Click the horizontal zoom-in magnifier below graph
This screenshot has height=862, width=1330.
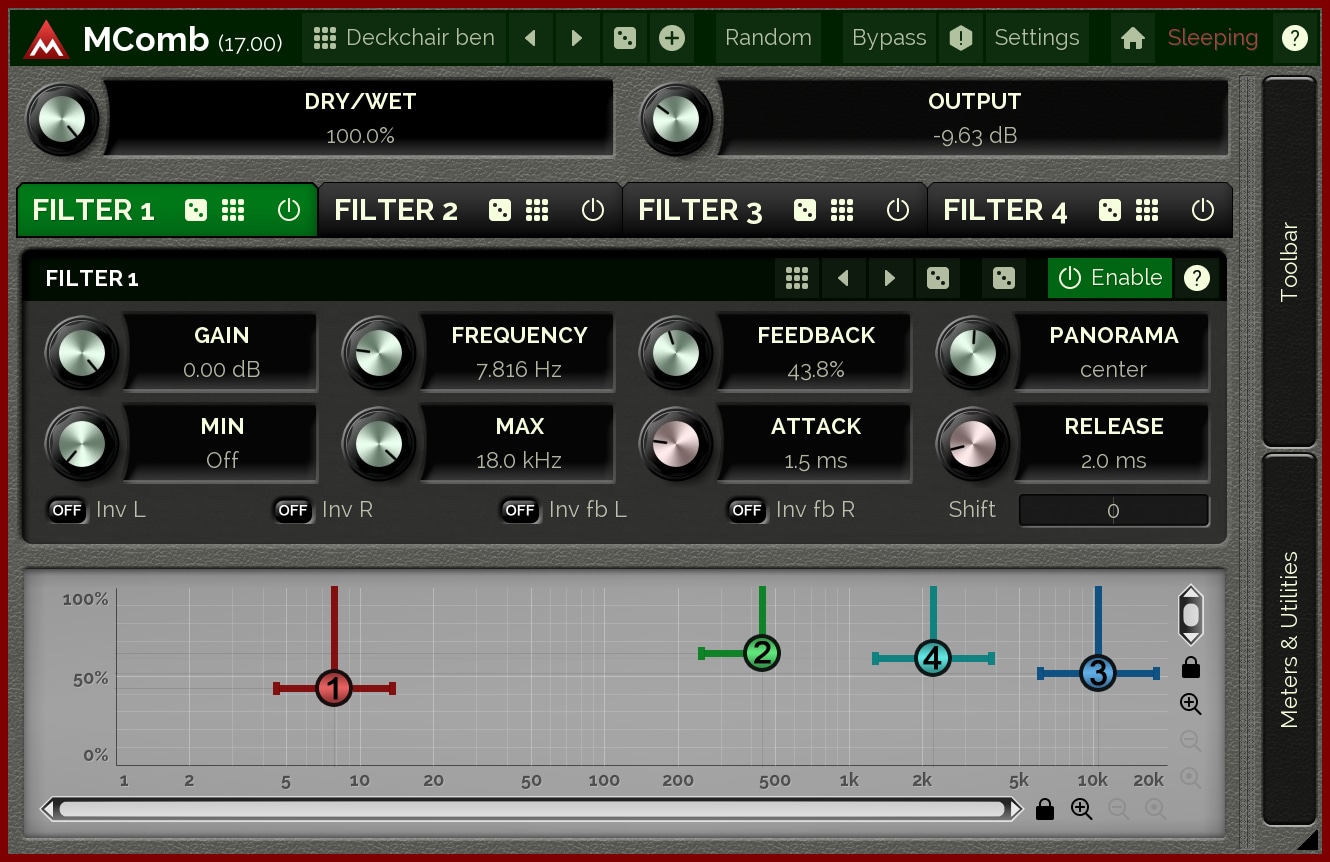(x=1081, y=809)
